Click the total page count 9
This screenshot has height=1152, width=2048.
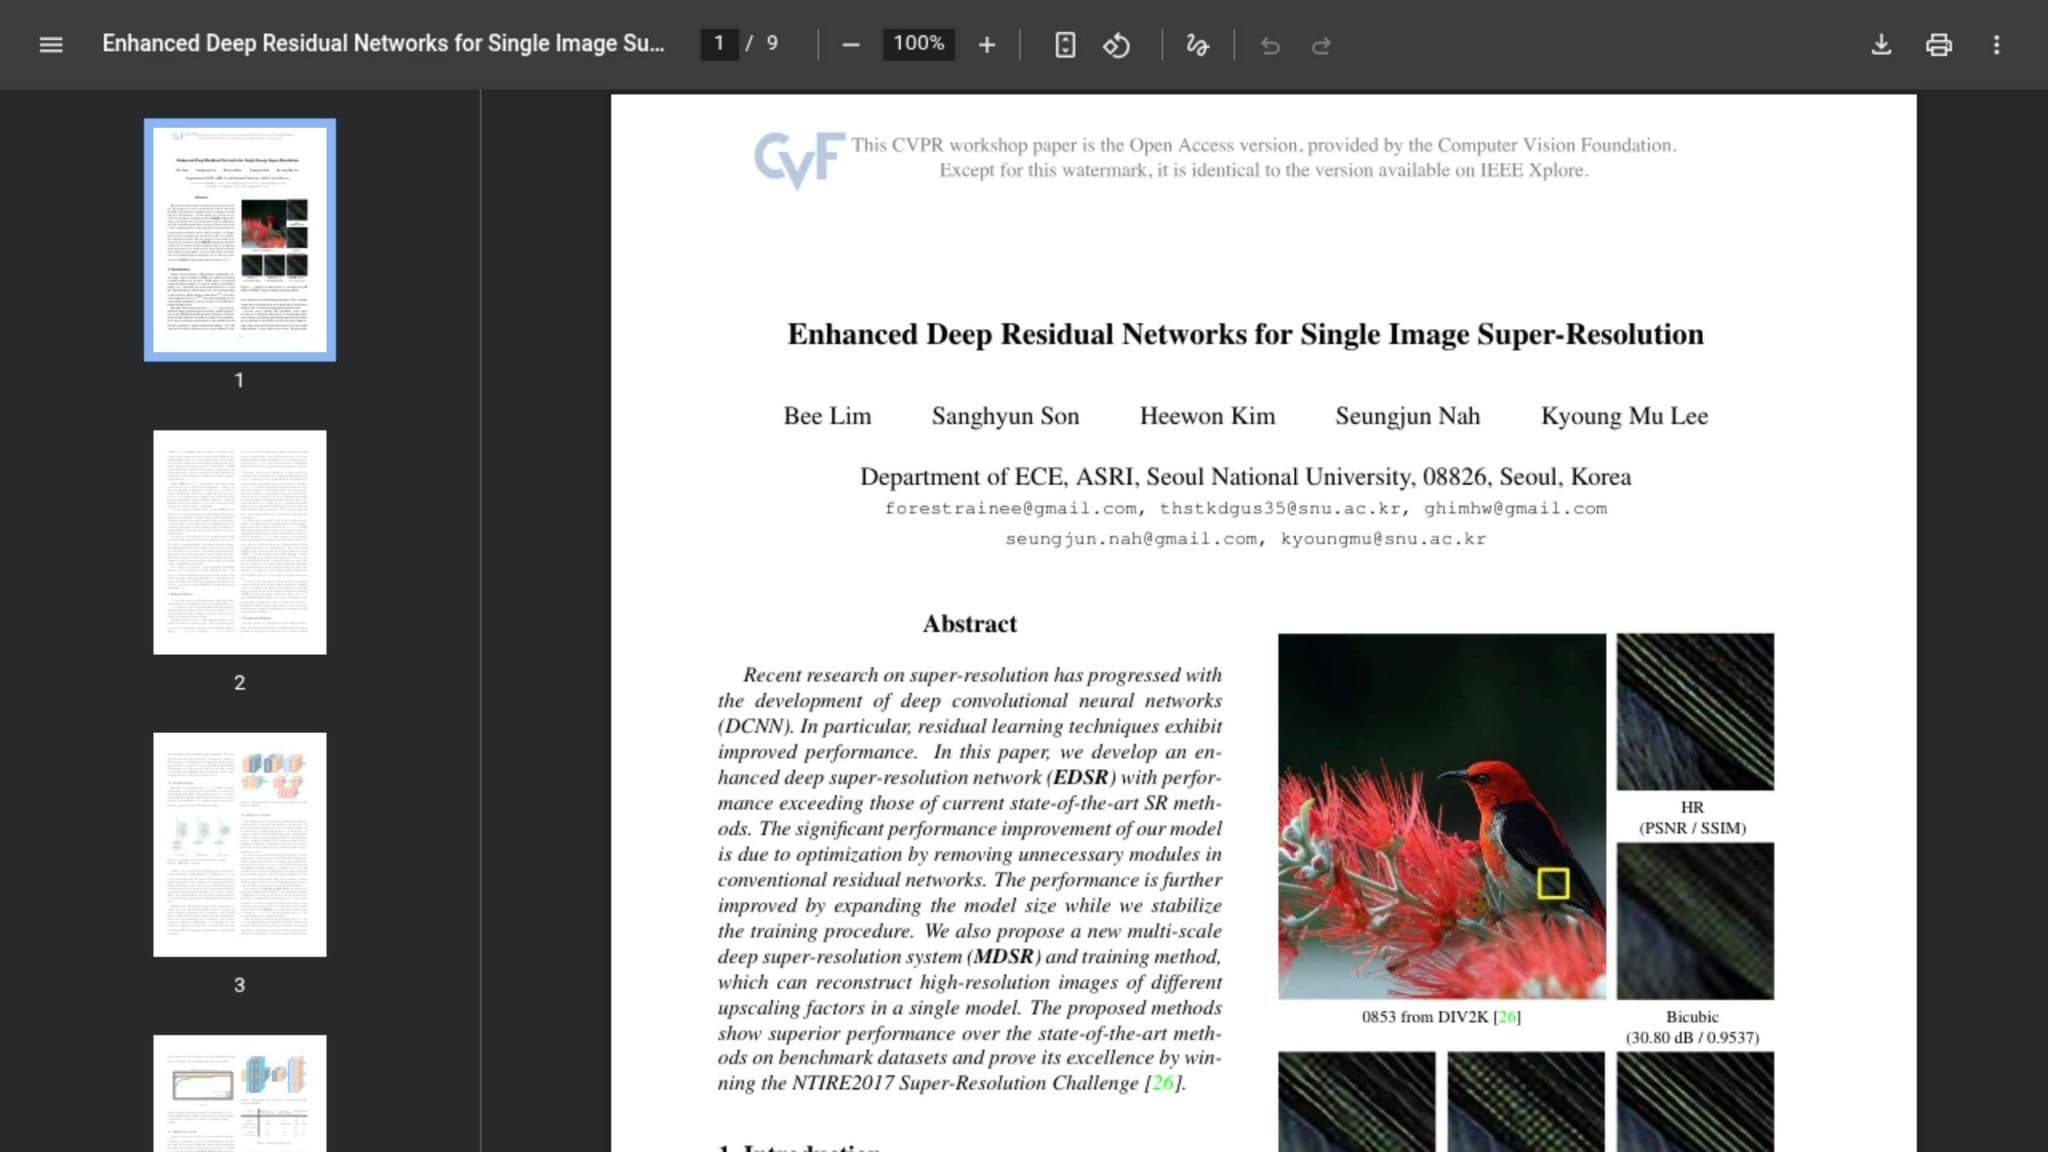point(772,43)
